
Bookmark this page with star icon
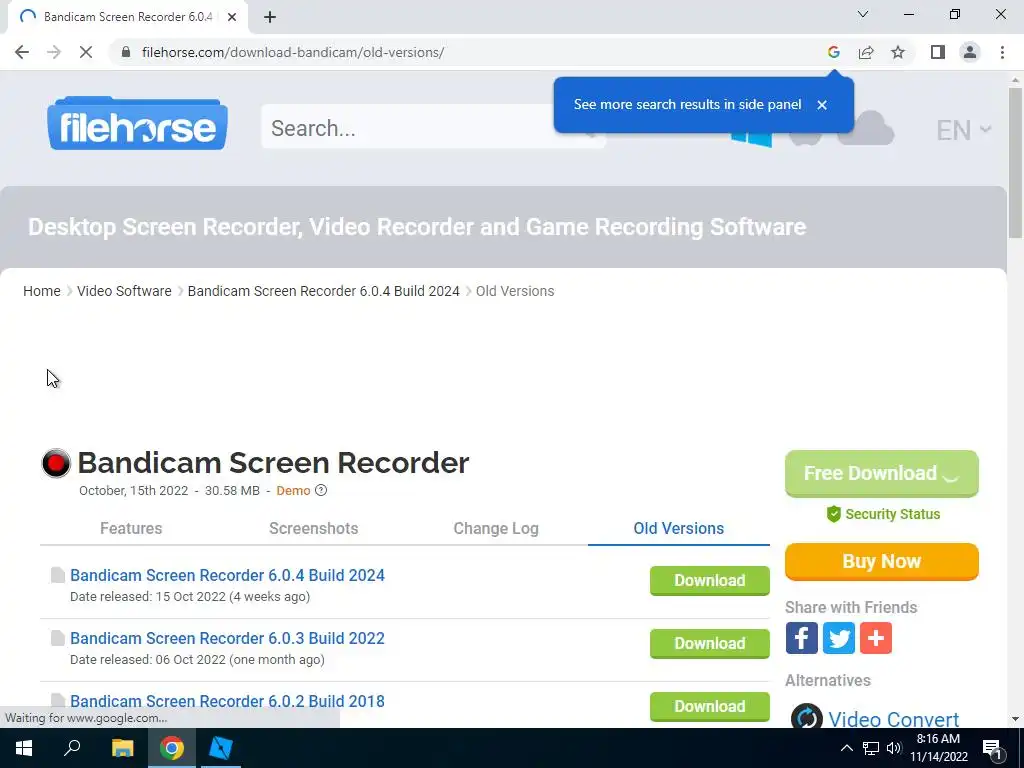[x=898, y=52]
